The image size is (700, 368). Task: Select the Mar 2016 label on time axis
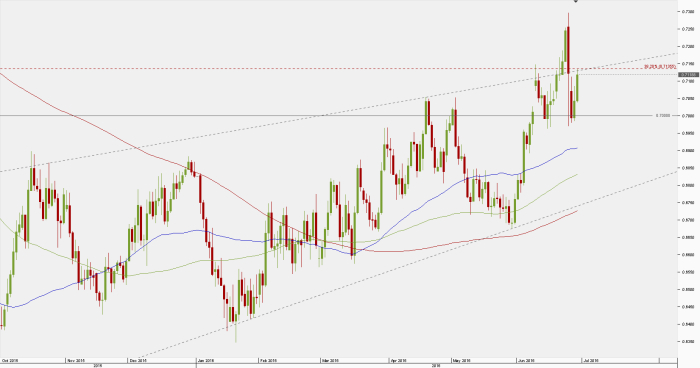pyautogui.click(x=331, y=361)
